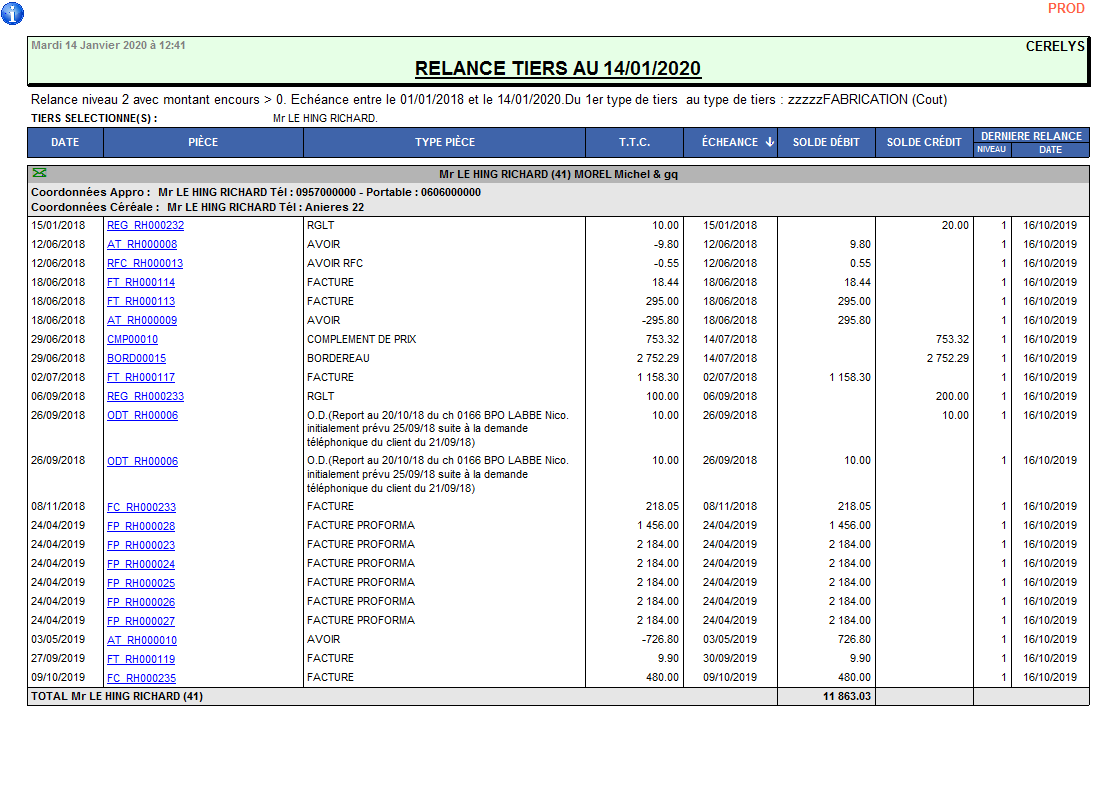This screenshot has width=1119, height=791.
Task: Open the REG_RH000232 document link
Action: pos(145,226)
